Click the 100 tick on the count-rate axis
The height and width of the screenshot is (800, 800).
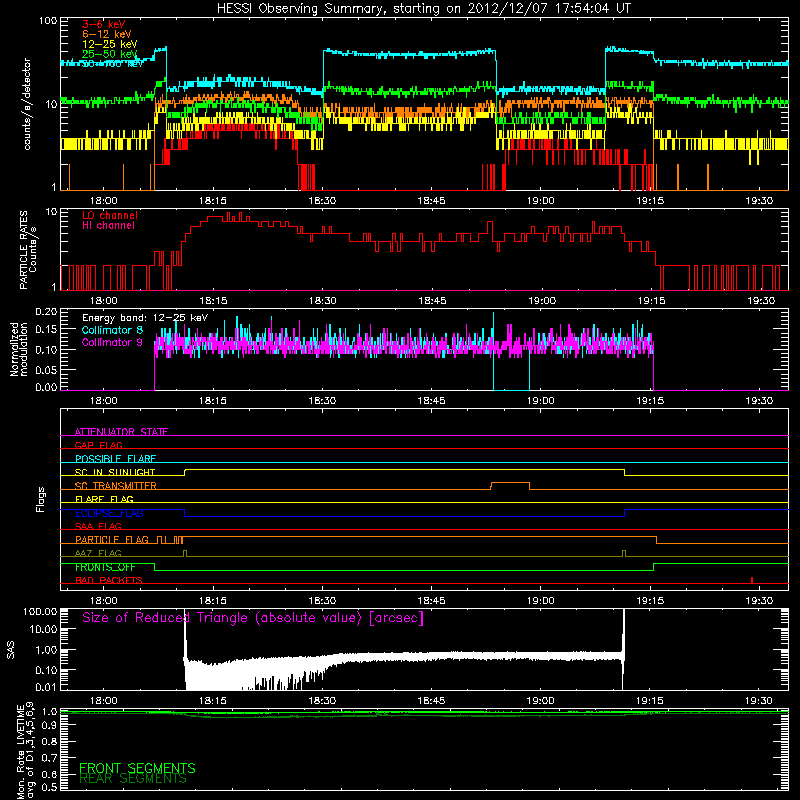[48, 21]
